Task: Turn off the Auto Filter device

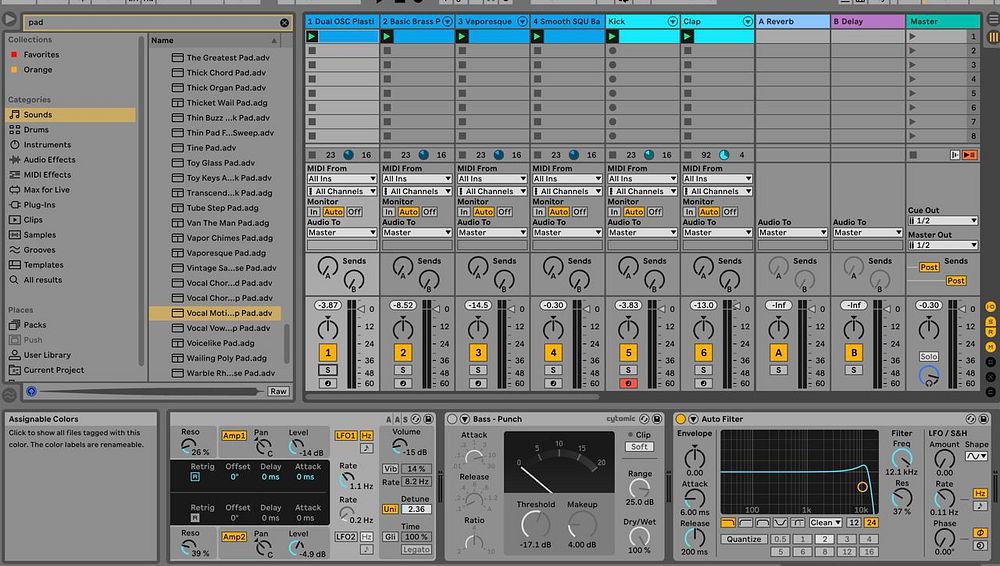Action: (681, 419)
